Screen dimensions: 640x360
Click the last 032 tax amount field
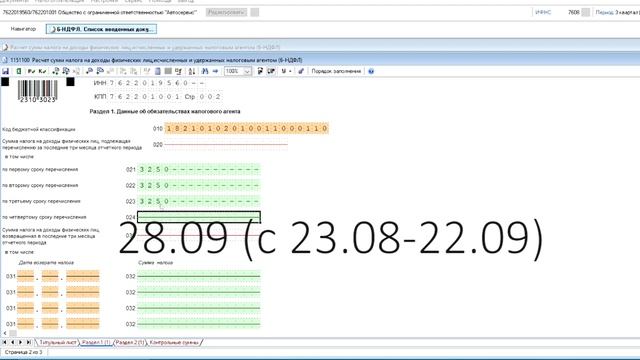click(199, 324)
